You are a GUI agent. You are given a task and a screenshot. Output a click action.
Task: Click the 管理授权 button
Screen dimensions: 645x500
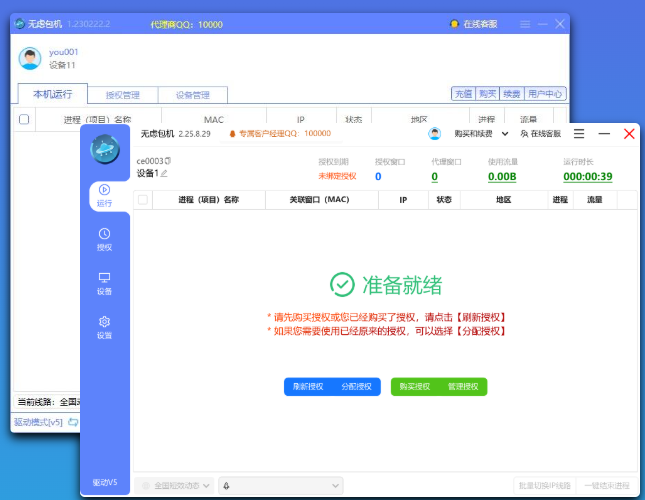pyautogui.click(x=463, y=387)
